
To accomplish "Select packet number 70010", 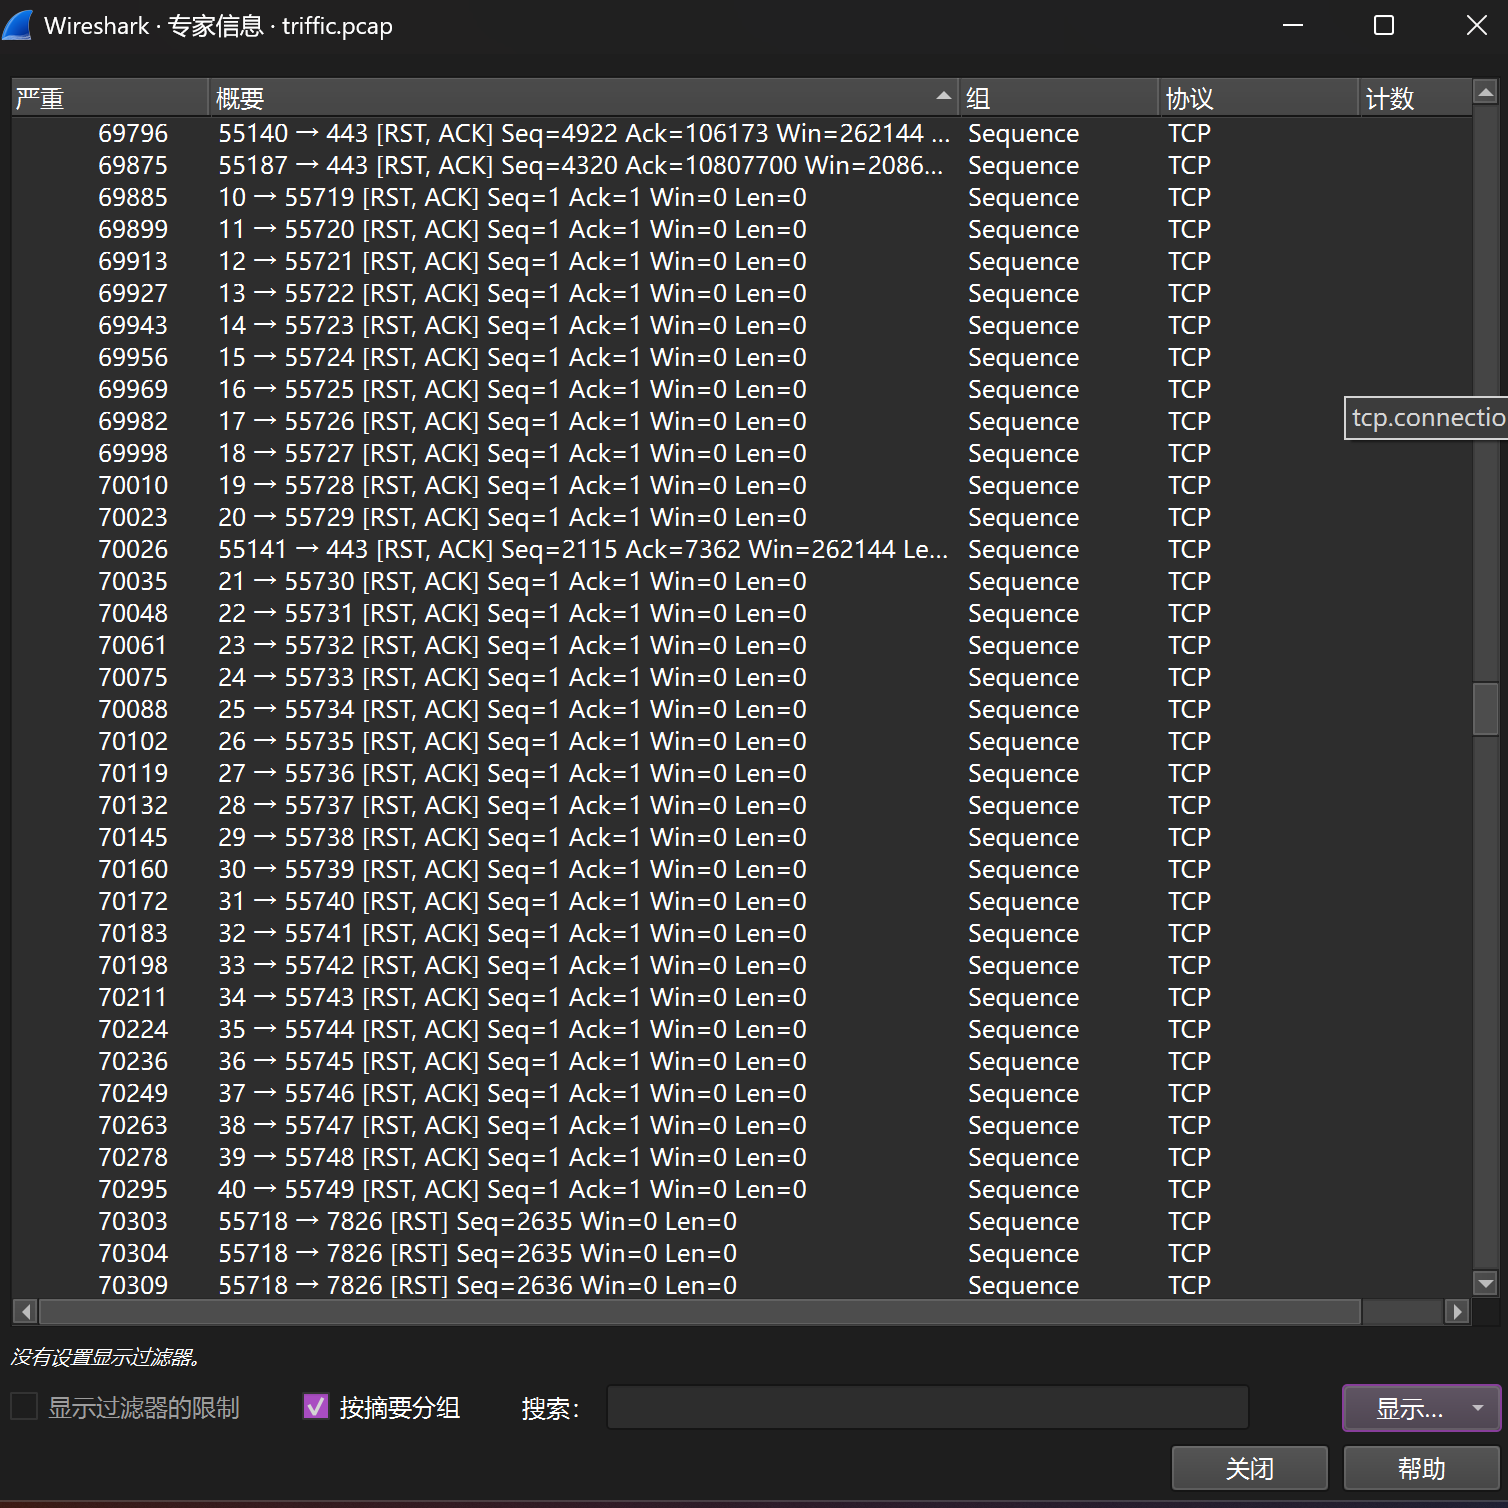I will [133, 485].
